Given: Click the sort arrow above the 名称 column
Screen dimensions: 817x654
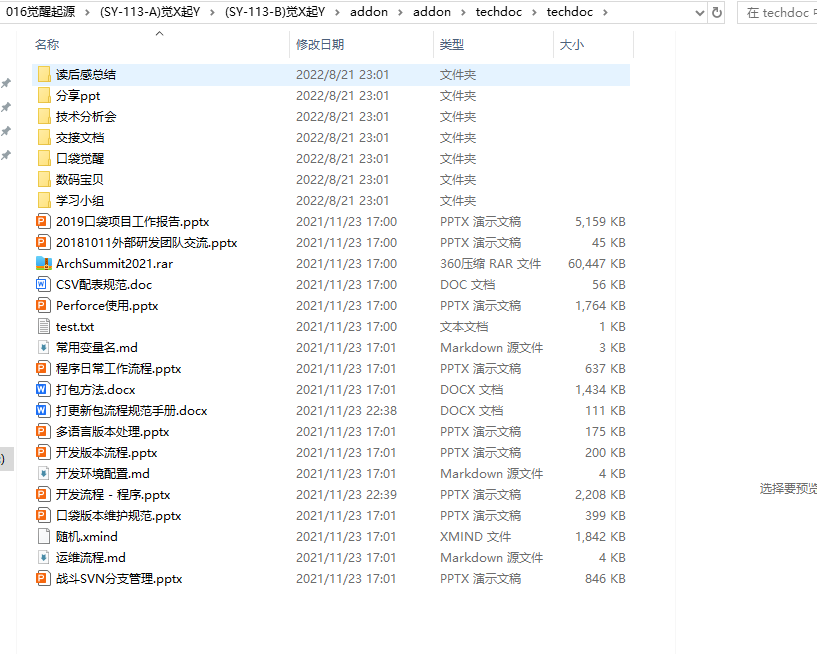Looking at the screenshot, I should point(159,33).
